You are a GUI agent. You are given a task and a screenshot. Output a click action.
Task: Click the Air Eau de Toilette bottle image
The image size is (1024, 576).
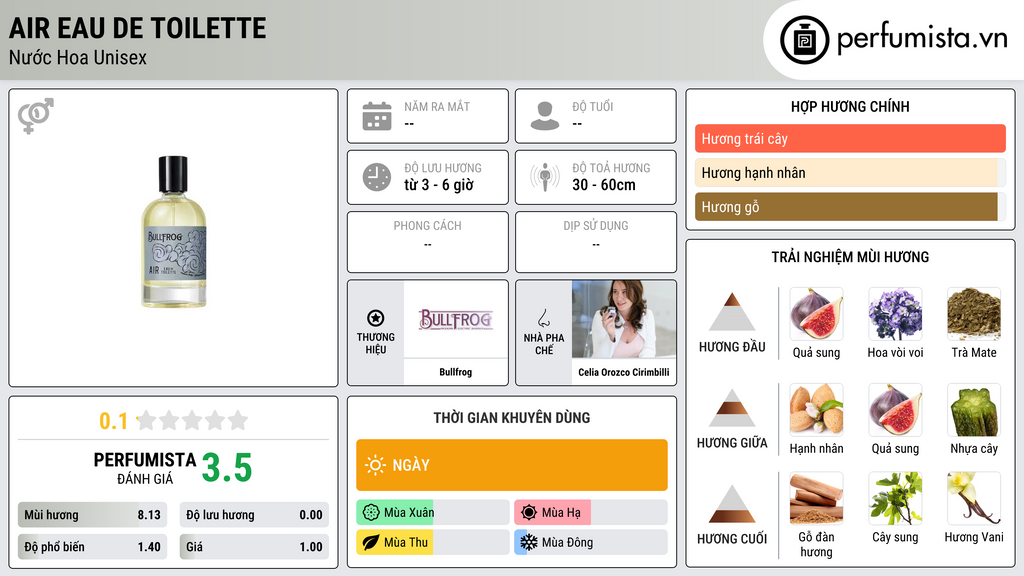174,232
